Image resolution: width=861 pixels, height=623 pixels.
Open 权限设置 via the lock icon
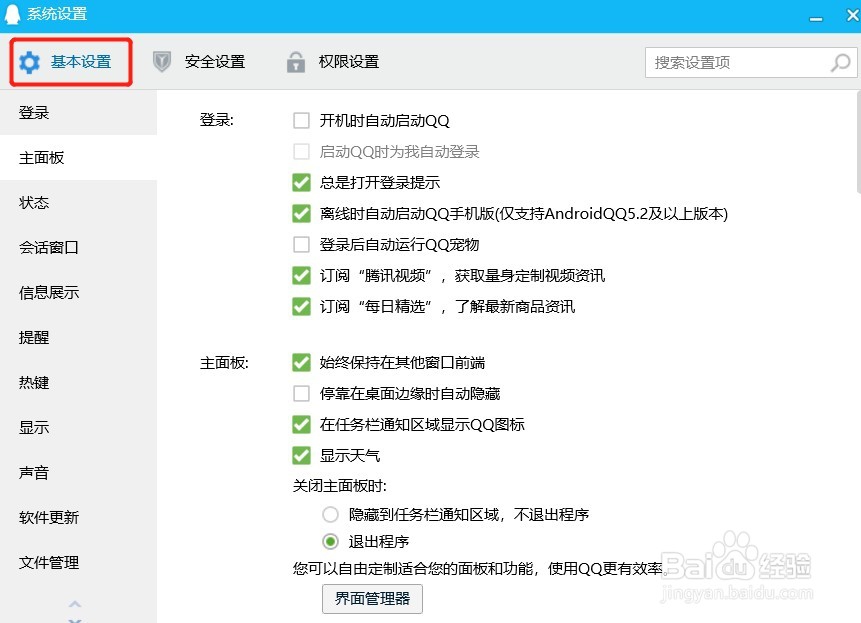[296, 61]
